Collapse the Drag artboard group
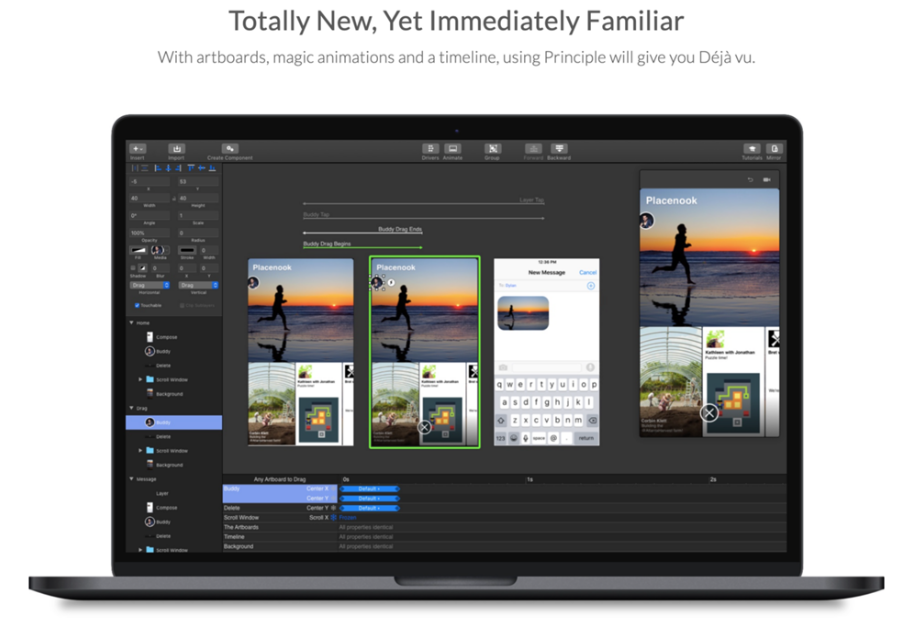 tap(131, 408)
